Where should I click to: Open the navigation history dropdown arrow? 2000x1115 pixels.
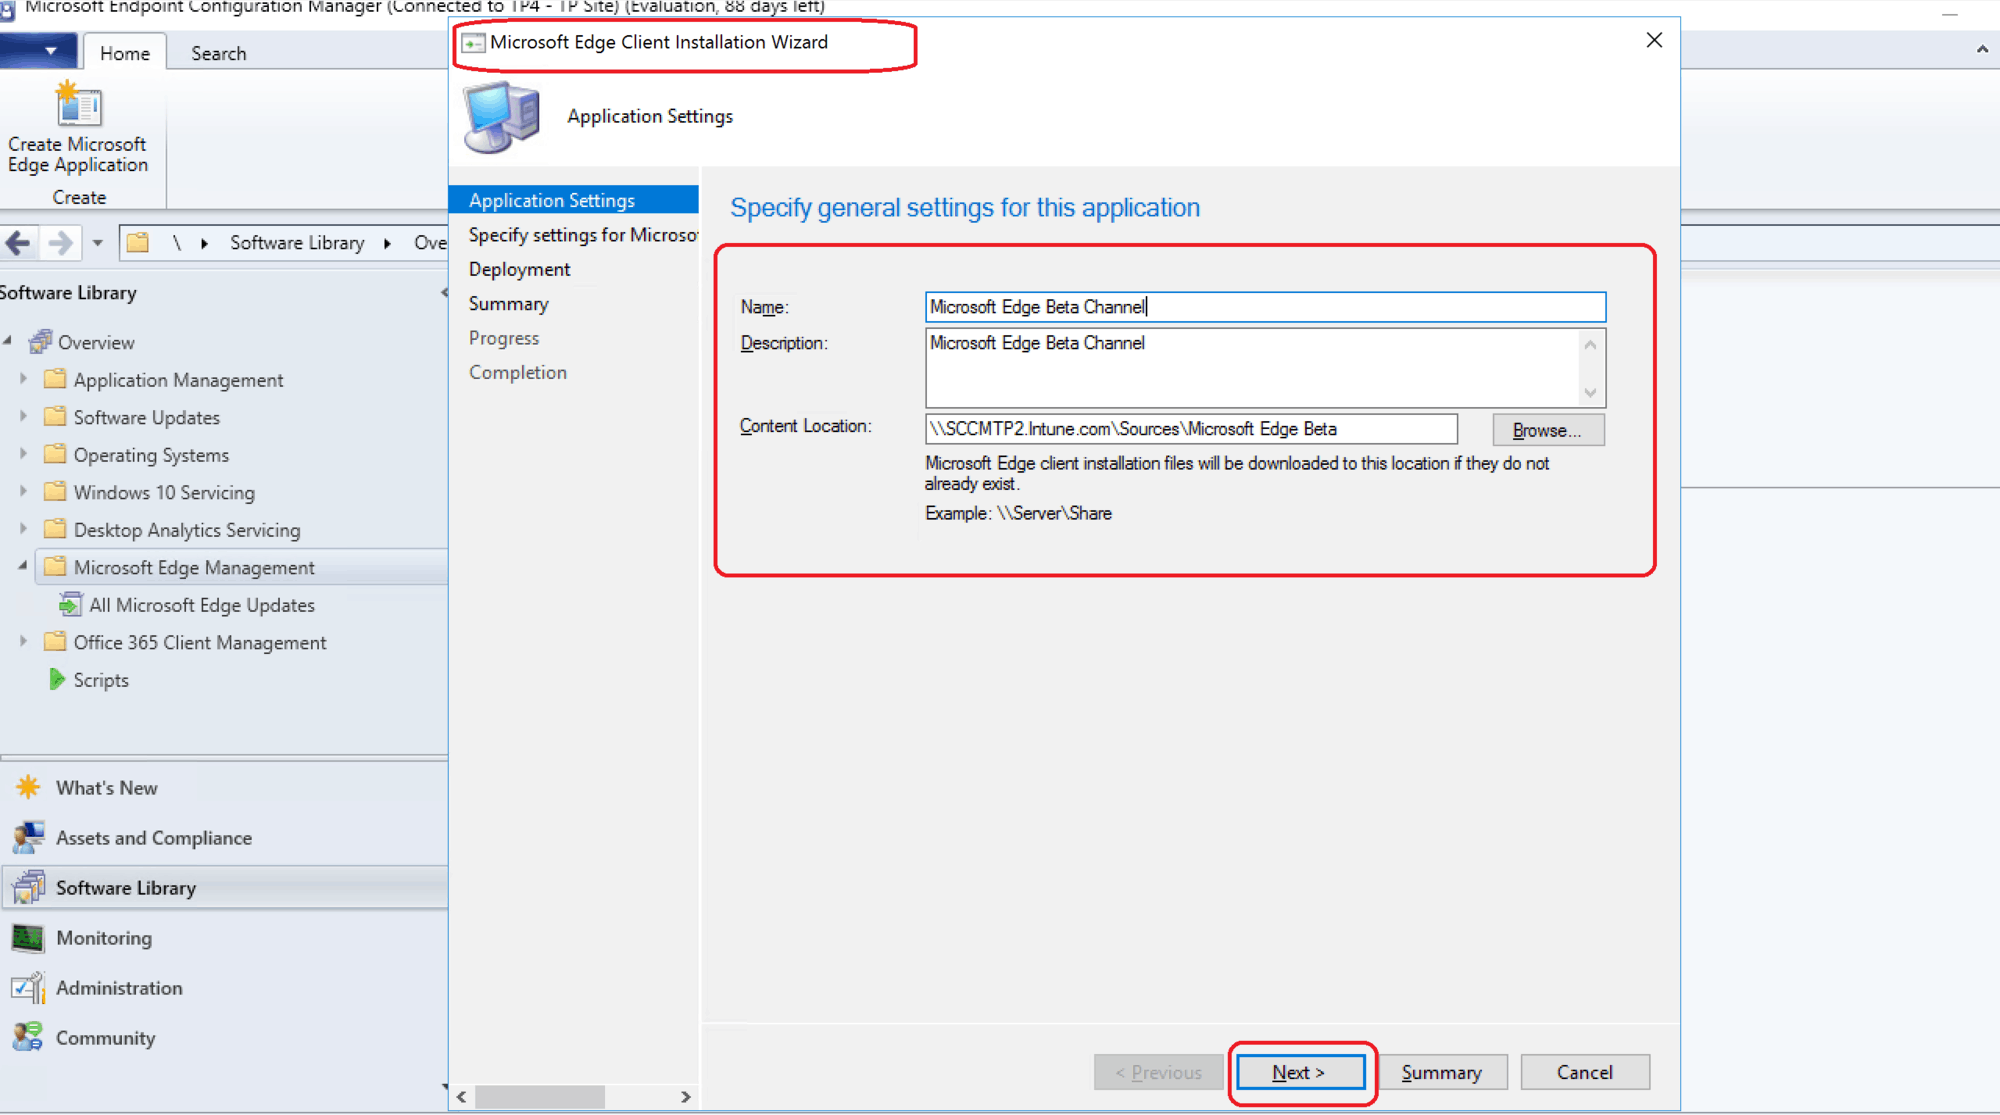(x=97, y=242)
